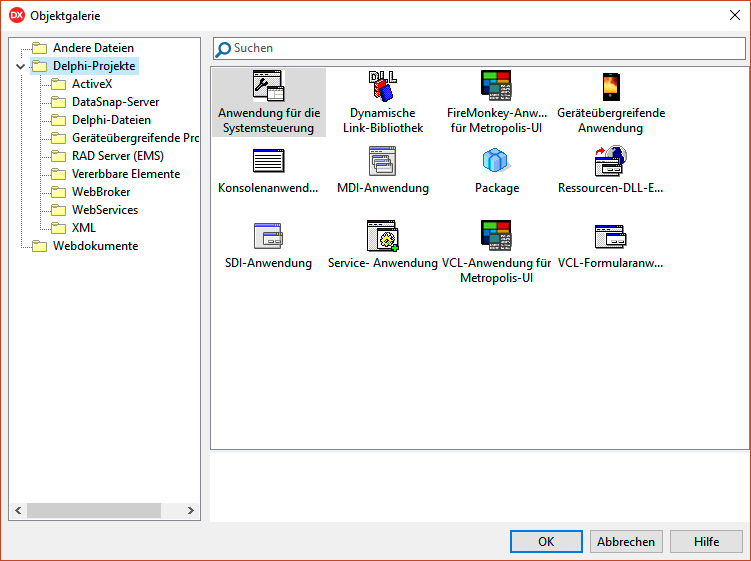Select the Package cube icon
751x561 pixels.
[x=496, y=160]
